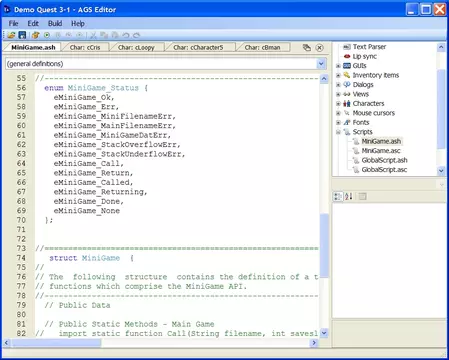Switch to the Char: cBman tab
Screen dimensions: 449x360
coord(262,47)
